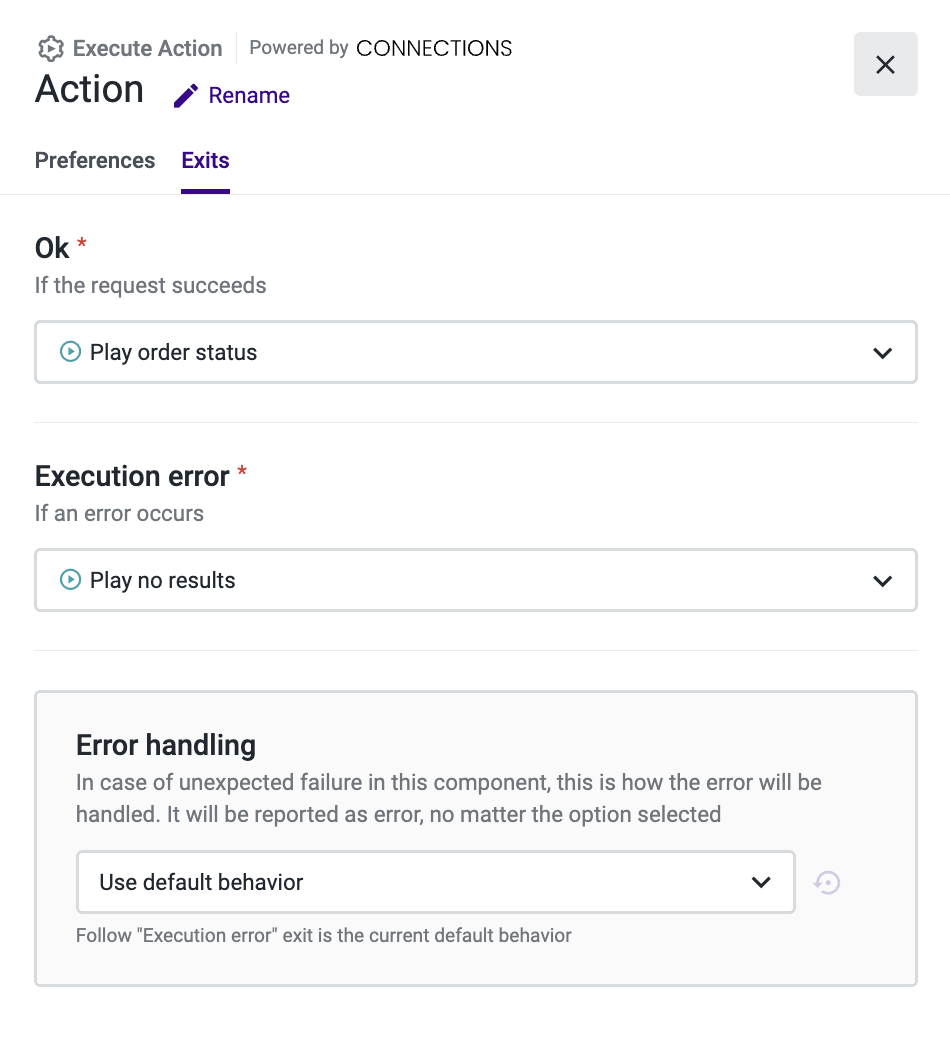Select the Exits tab

(205, 161)
